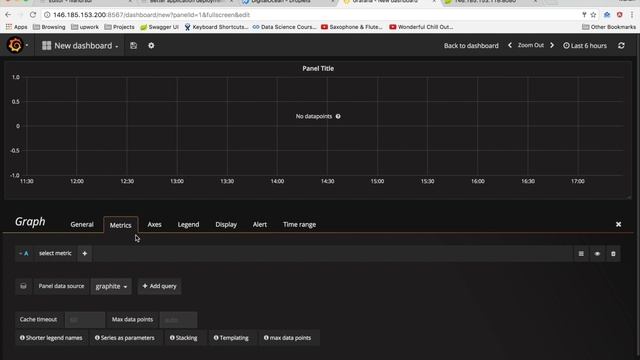Click the save dashboard icon
The width and height of the screenshot is (640, 360).
point(133,46)
